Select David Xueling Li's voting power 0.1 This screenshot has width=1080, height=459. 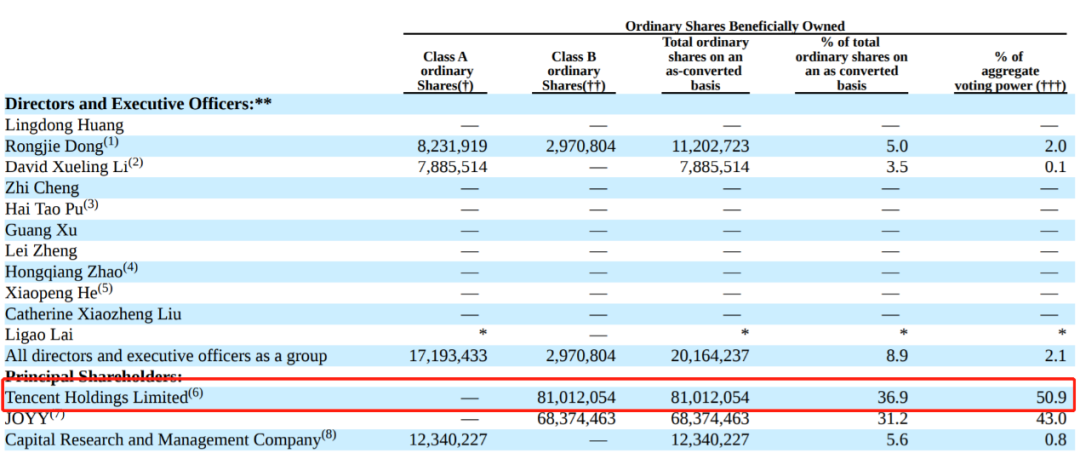click(x=1055, y=167)
